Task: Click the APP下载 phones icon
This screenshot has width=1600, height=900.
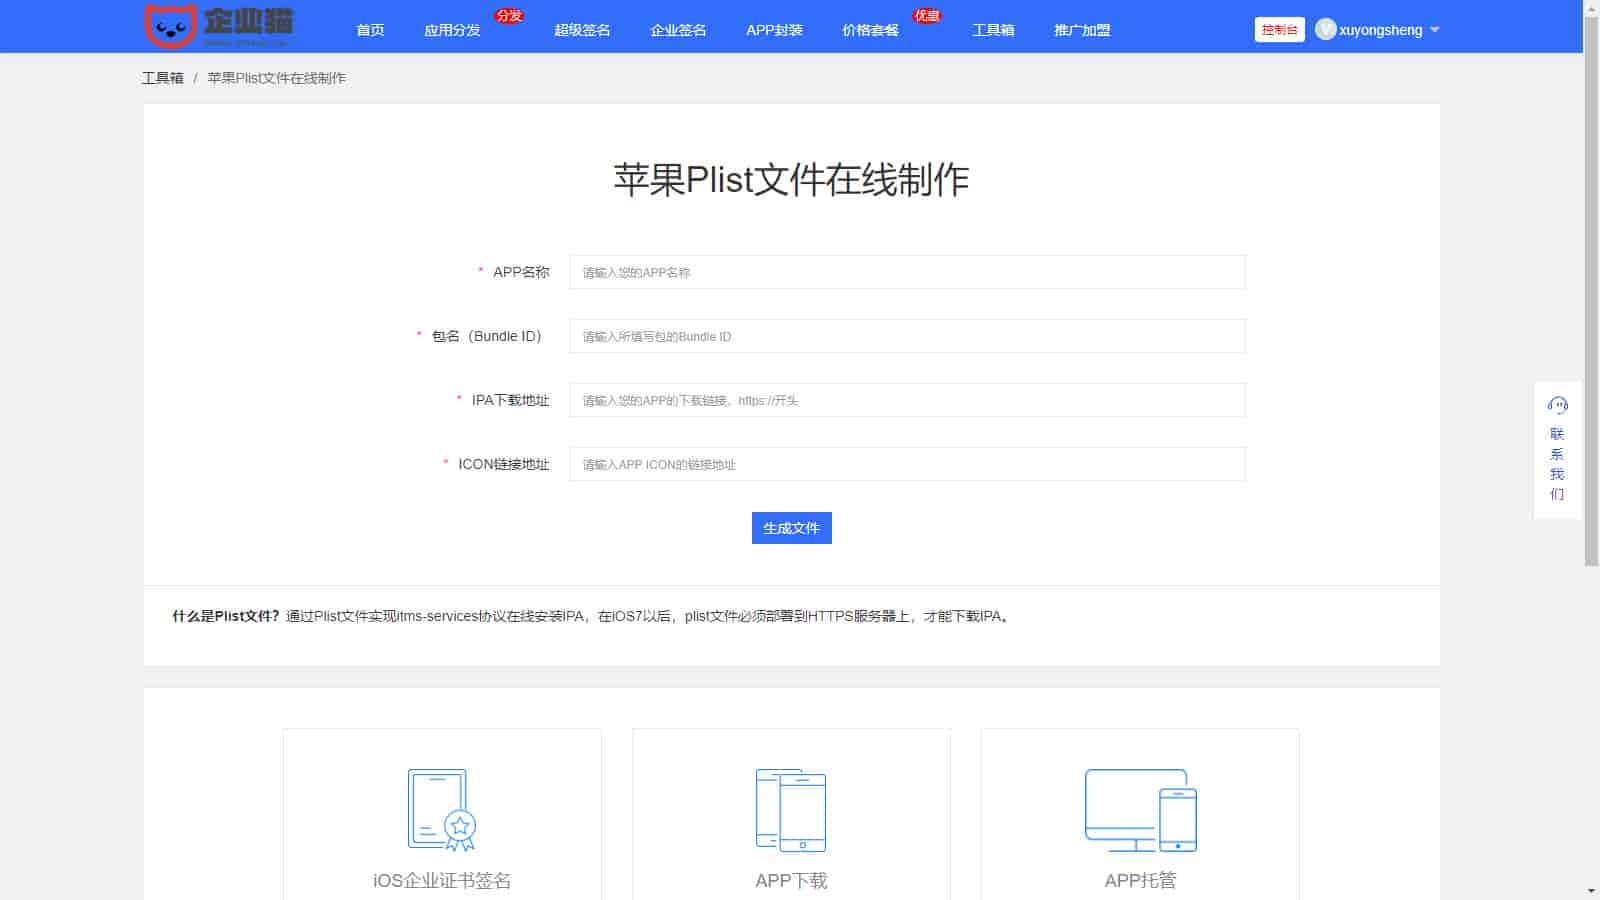Action: coord(791,810)
